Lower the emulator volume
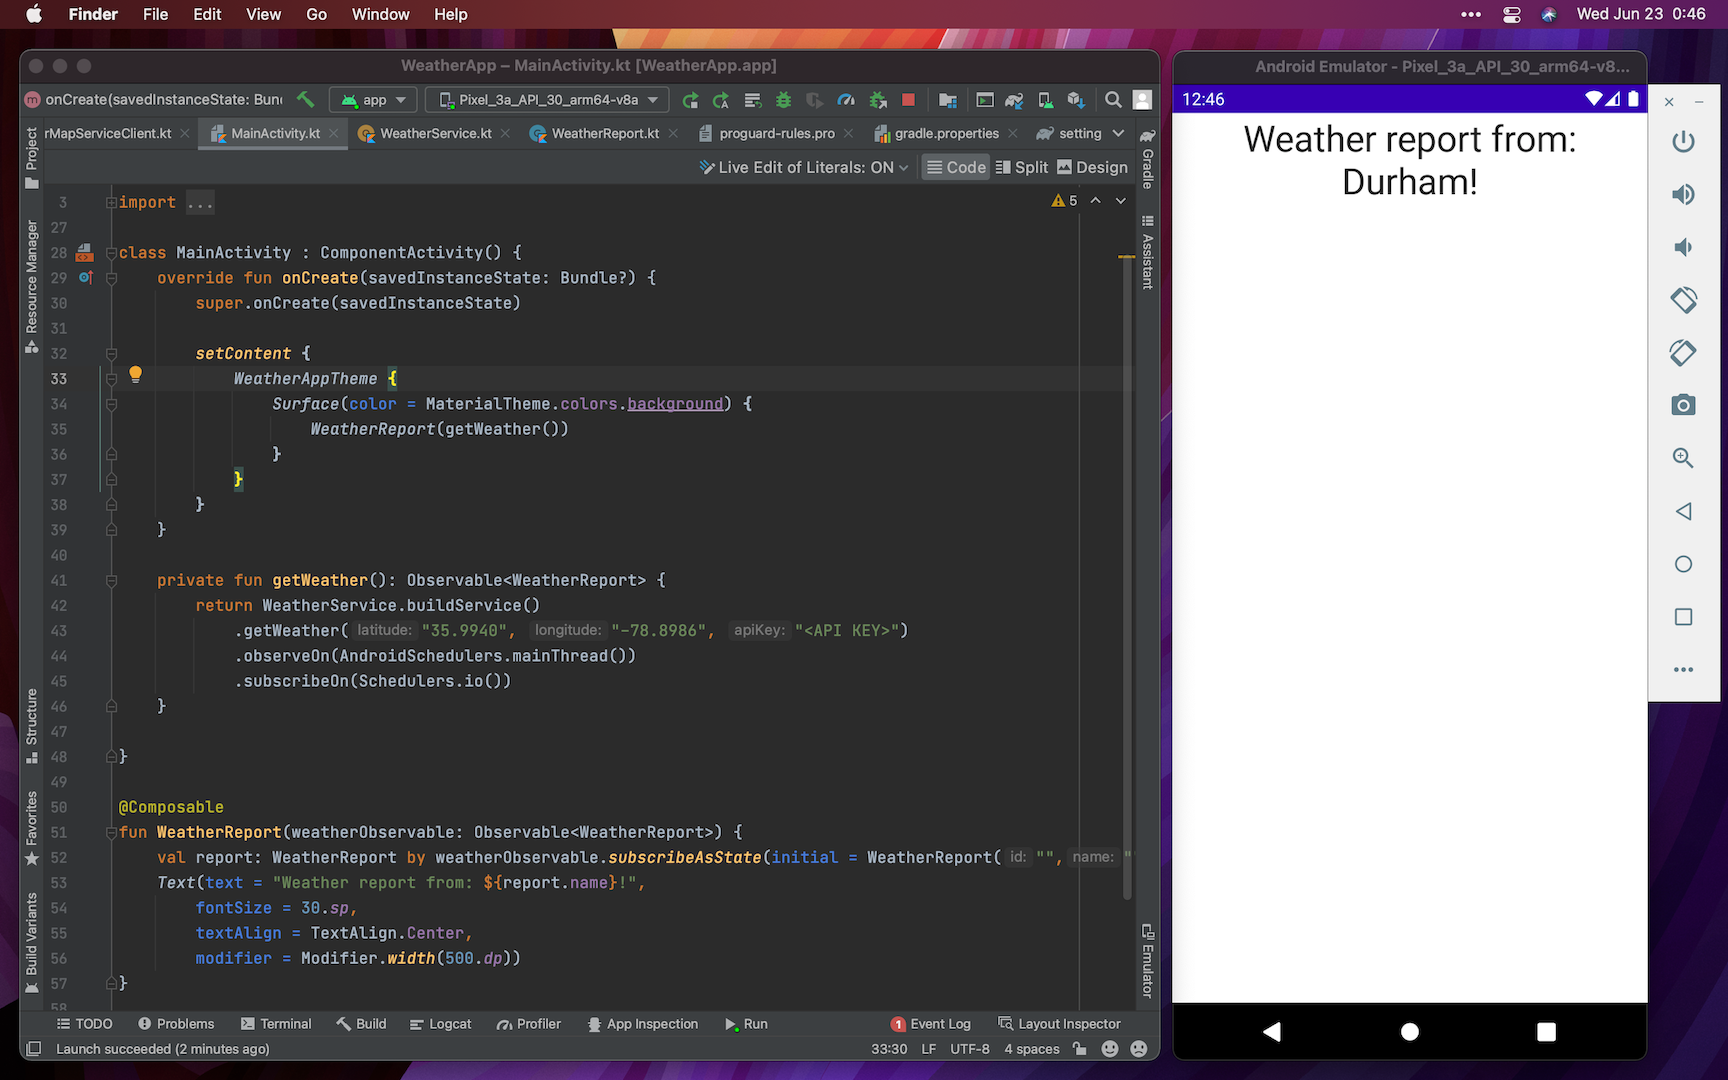 pyautogui.click(x=1683, y=247)
